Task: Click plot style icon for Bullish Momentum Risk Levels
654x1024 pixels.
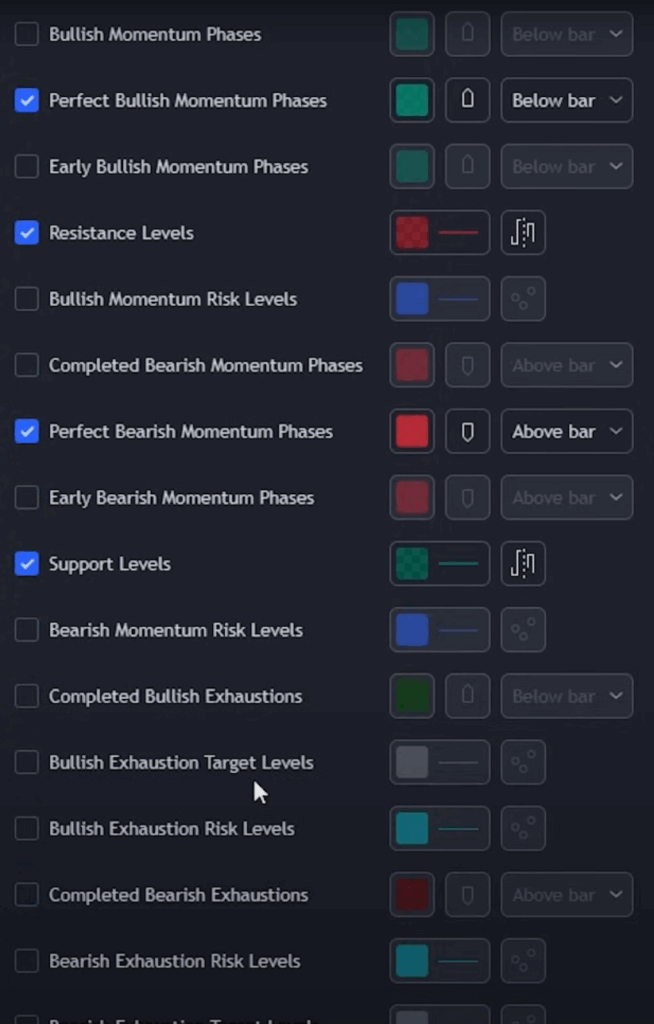Action: pos(523,299)
